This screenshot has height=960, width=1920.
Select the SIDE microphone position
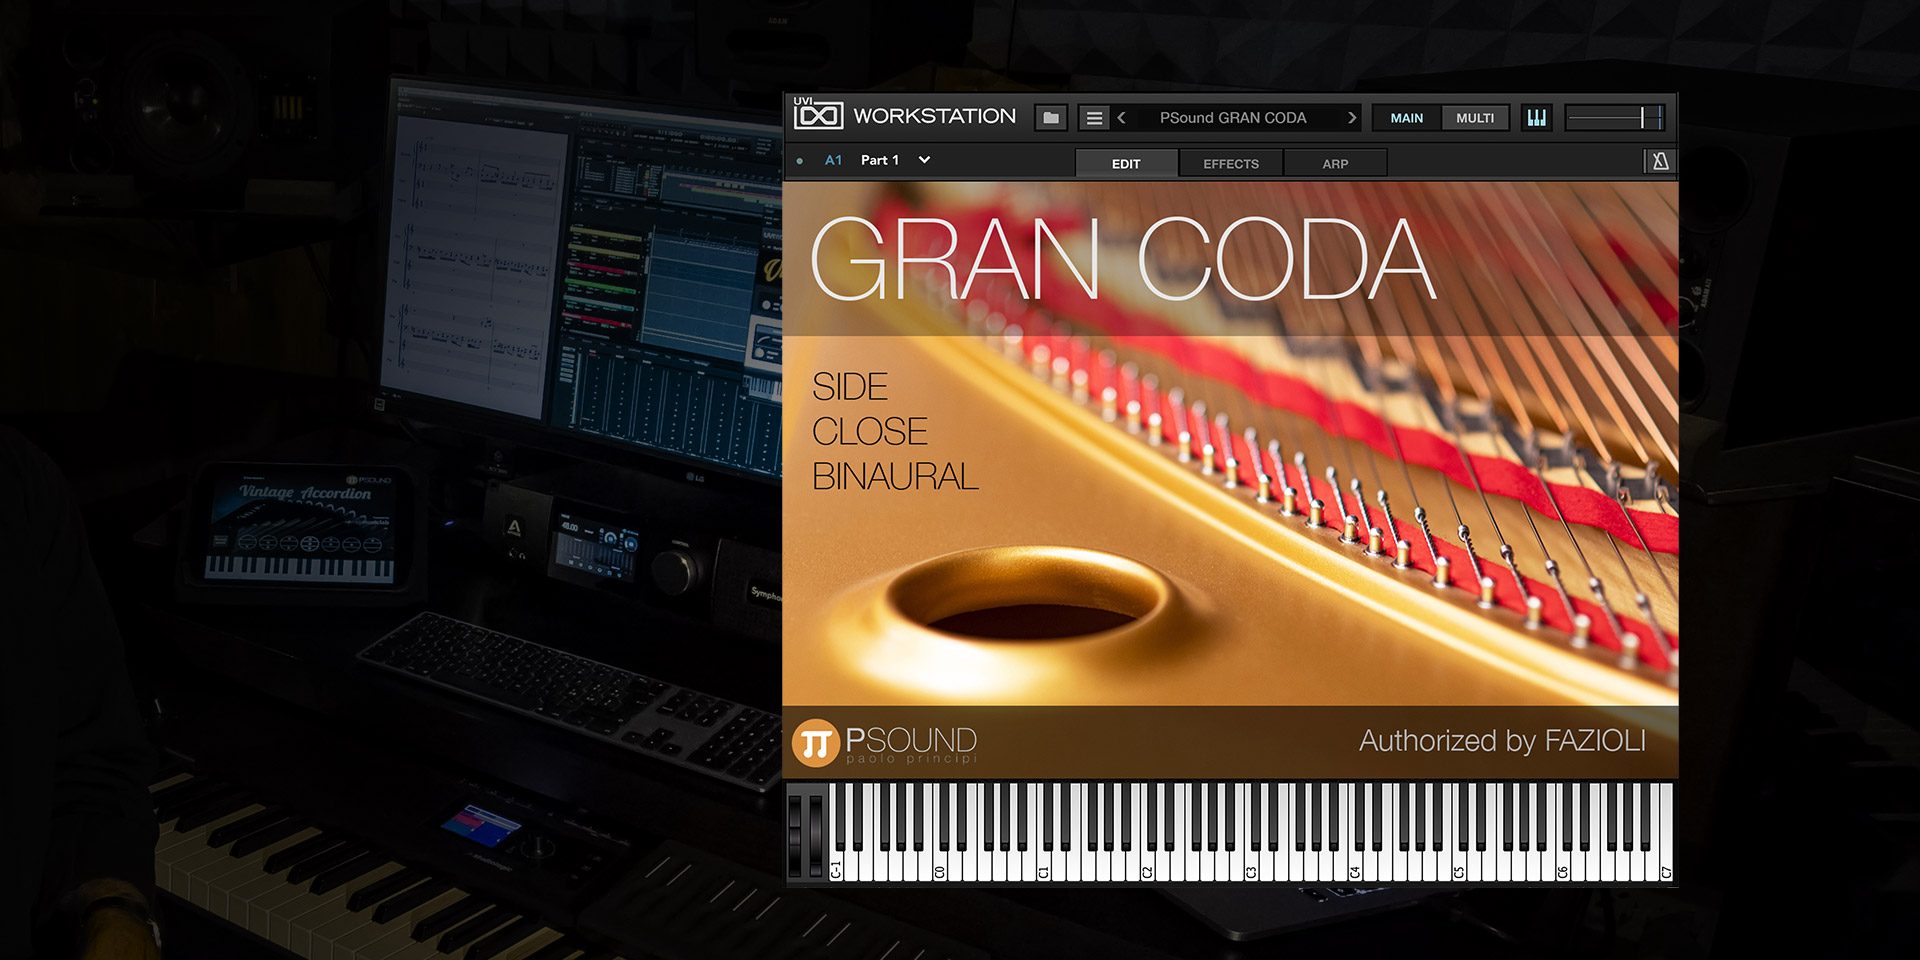pos(850,387)
